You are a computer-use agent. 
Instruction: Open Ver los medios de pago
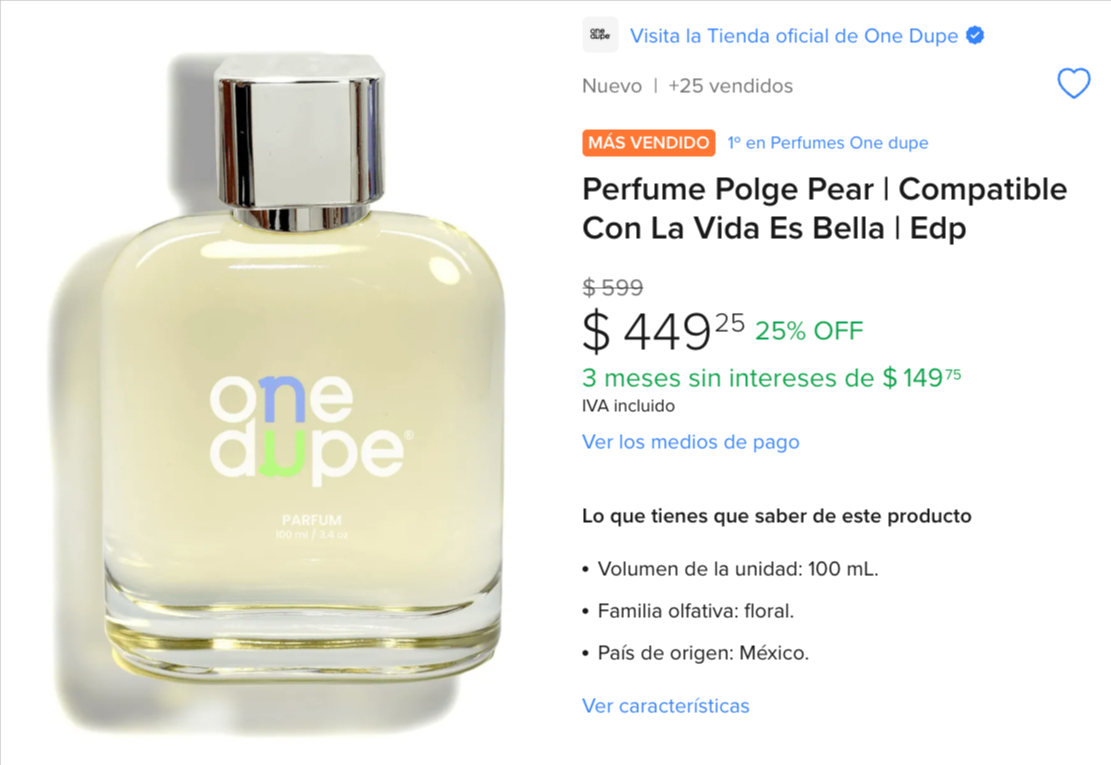click(x=691, y=442)
